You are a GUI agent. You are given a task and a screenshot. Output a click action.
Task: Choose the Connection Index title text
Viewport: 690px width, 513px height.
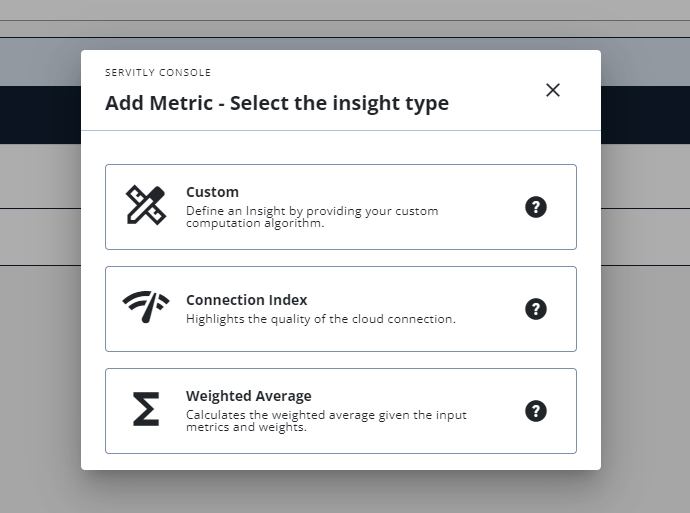click(x=246, y=300)
